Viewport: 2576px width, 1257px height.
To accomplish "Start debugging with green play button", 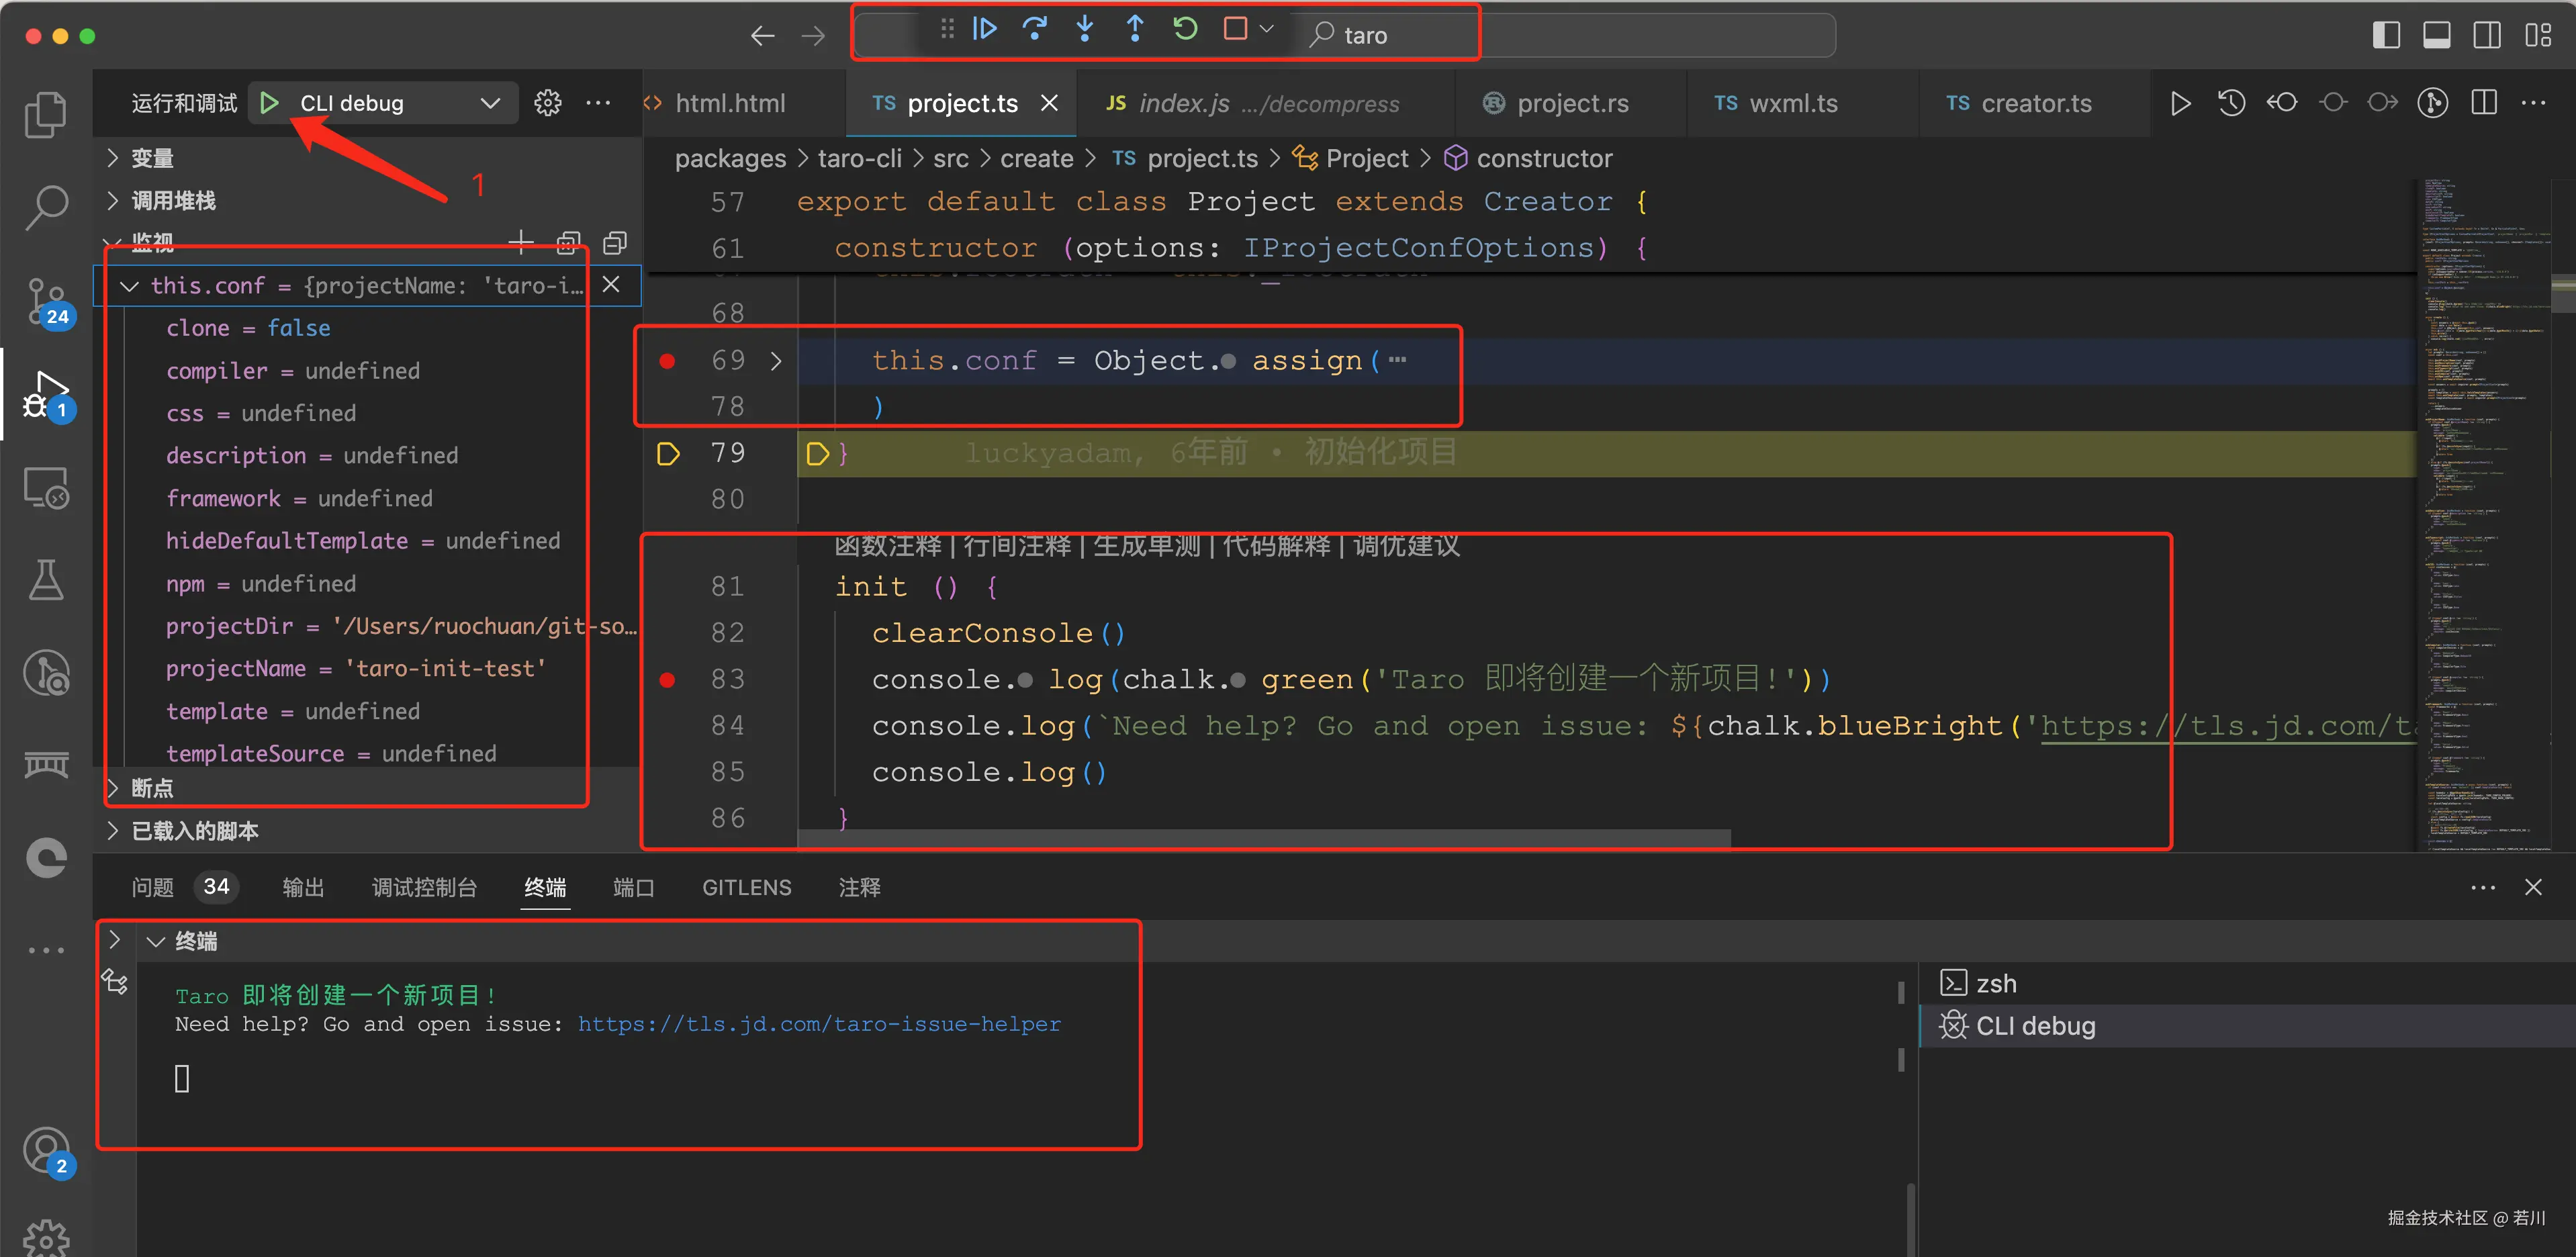I will (268, 103).
